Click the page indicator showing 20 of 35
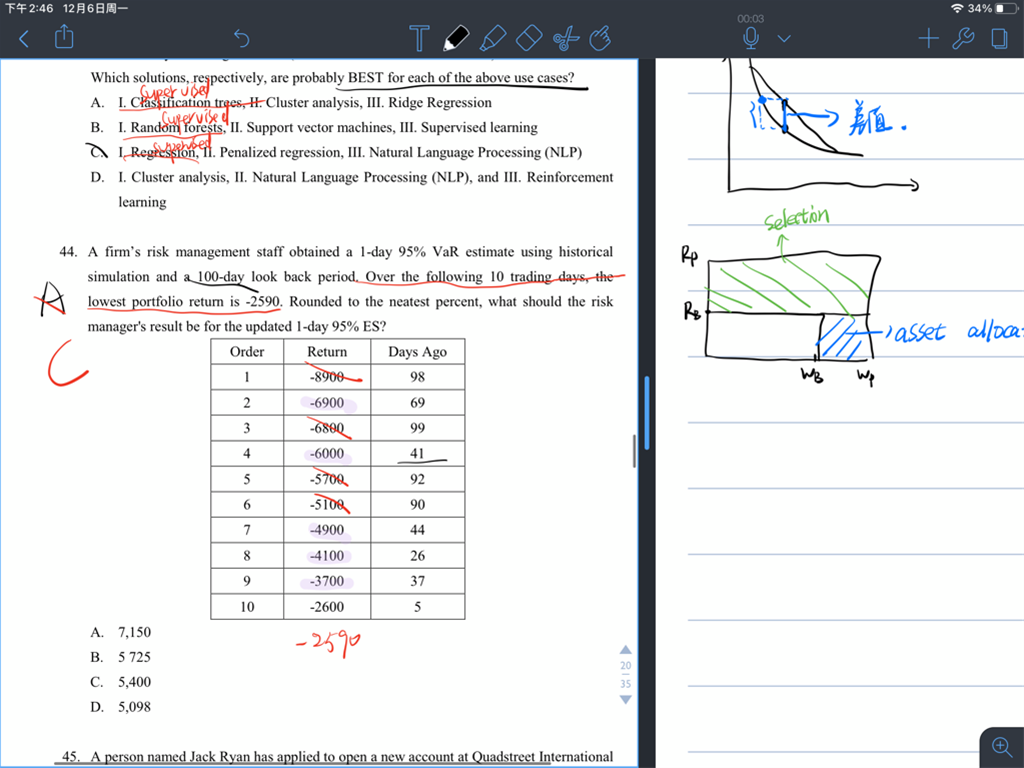 pos(626,675)
